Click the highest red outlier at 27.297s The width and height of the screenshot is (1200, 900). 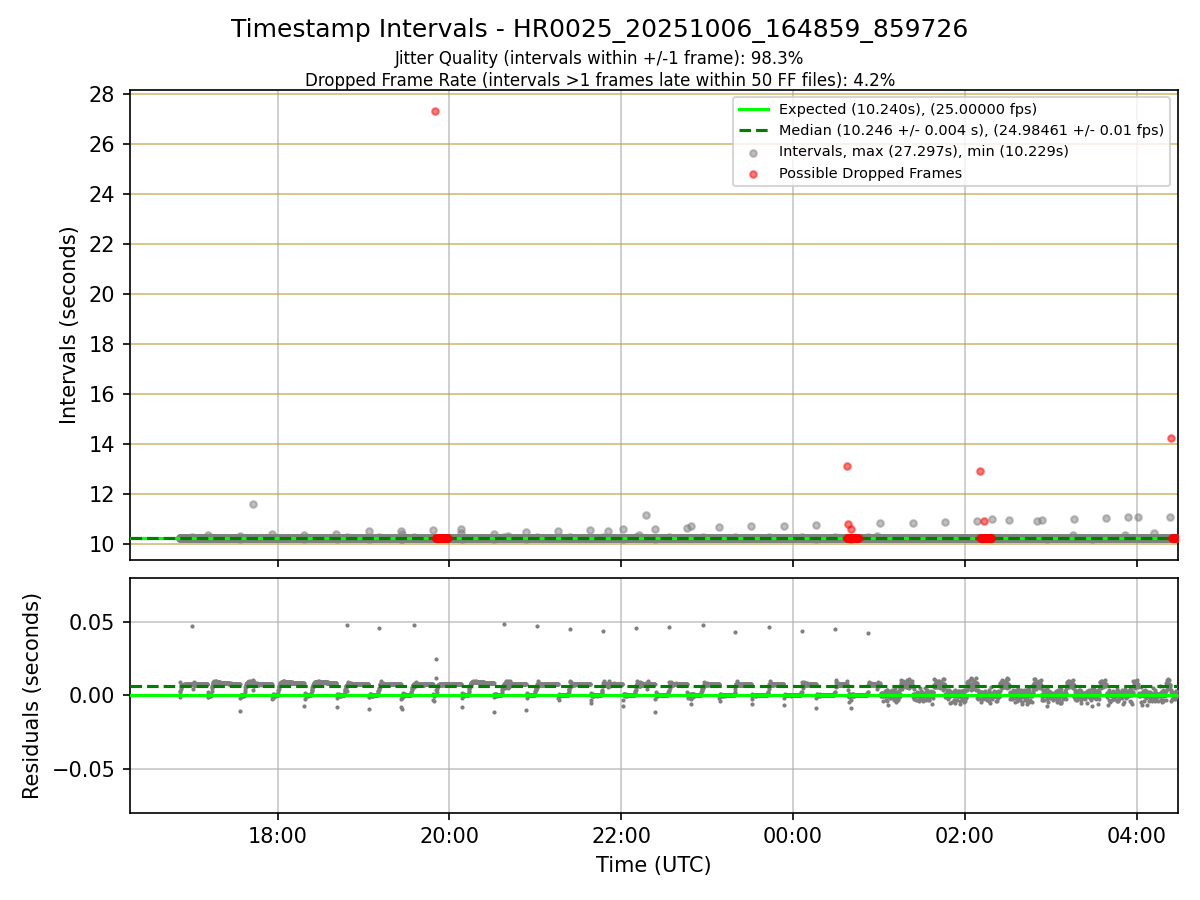435,111
